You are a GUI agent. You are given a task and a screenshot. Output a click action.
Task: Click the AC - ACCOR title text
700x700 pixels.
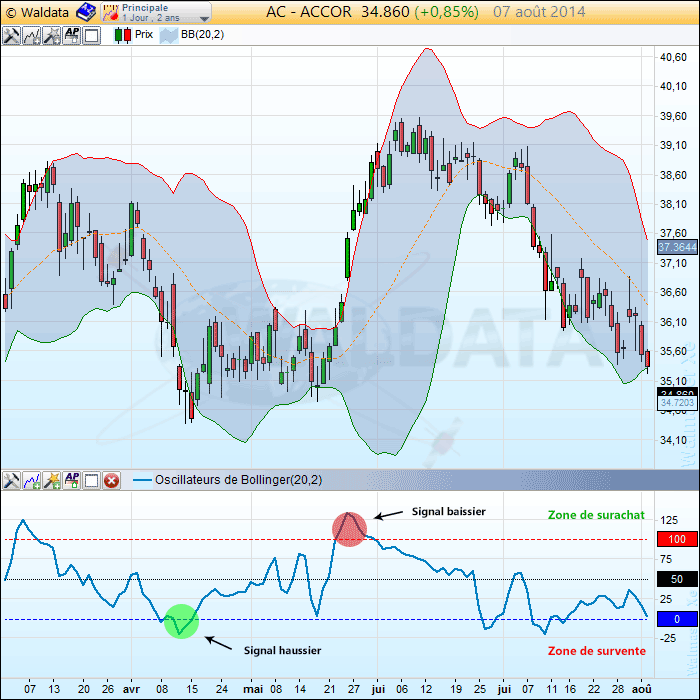pyautogui.click(x=308, y=12)
